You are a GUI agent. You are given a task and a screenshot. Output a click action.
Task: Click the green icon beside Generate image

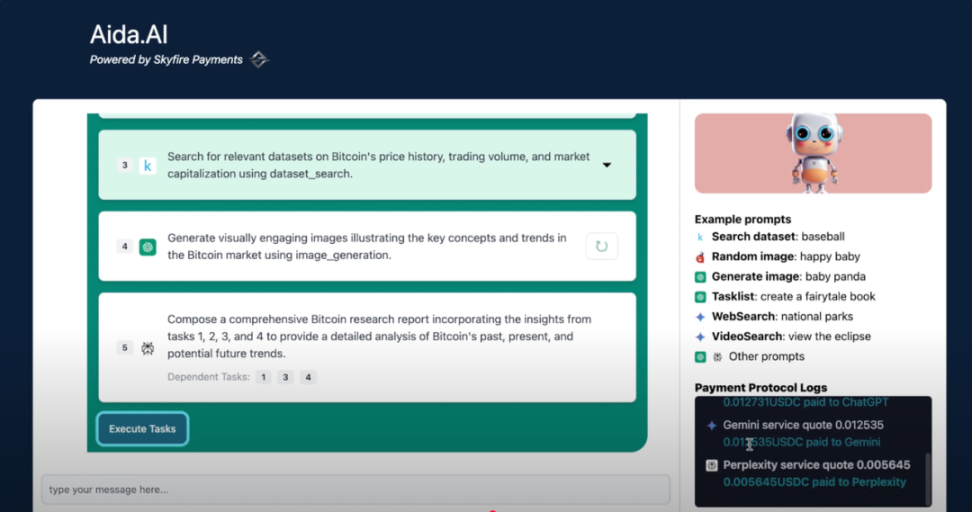[700, 277]
